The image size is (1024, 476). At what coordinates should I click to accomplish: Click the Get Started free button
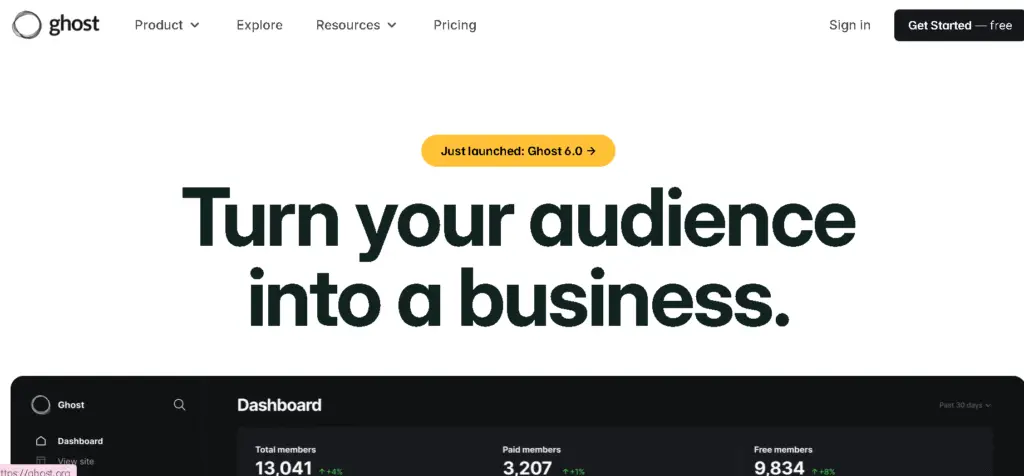(x=959, y=25)
